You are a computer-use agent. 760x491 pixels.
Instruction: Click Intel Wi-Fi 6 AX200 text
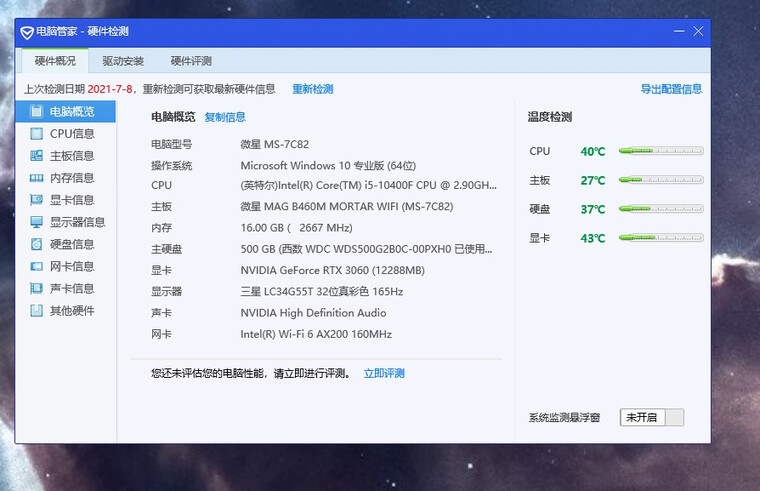pyautogui.click(x=316, y=334)
